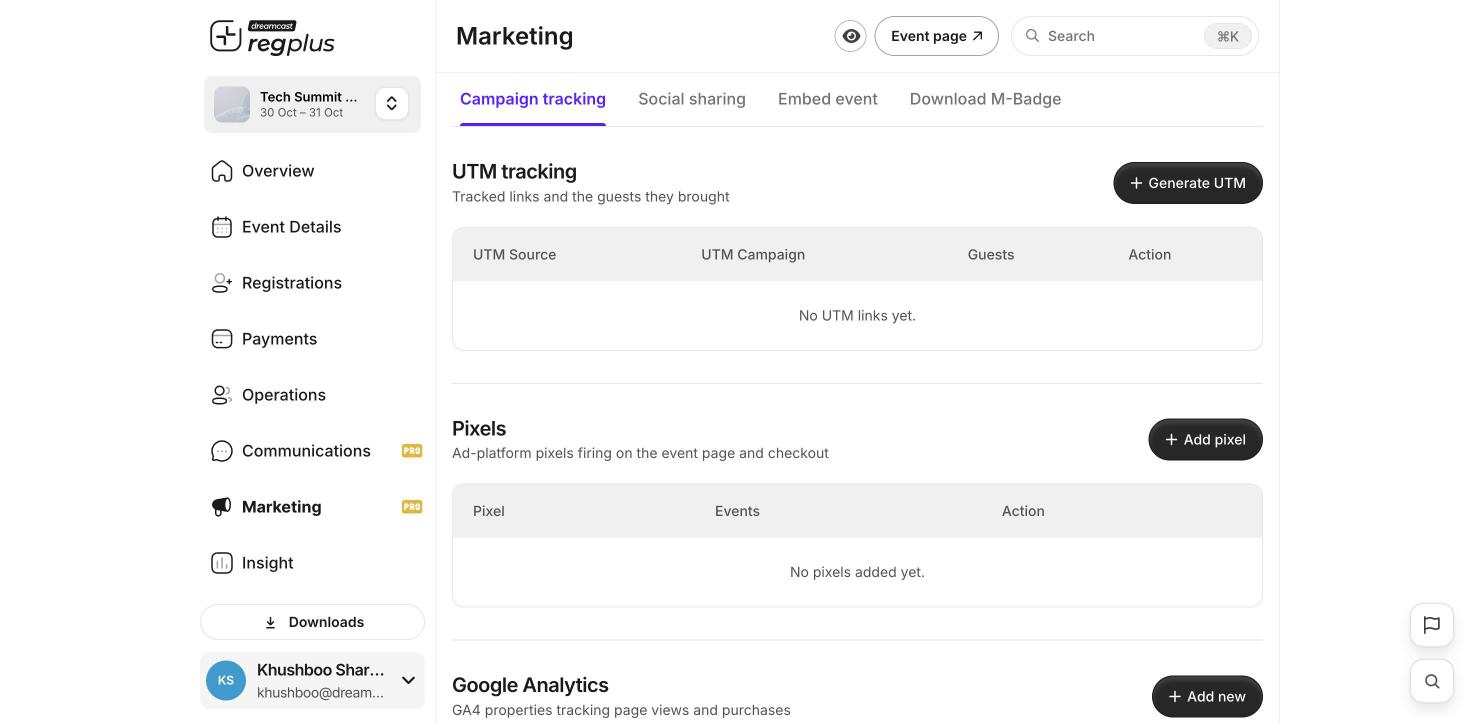Screen dimensions: 1470x723
Task: Click the Guests column header
Action: [x=991, y=255]
